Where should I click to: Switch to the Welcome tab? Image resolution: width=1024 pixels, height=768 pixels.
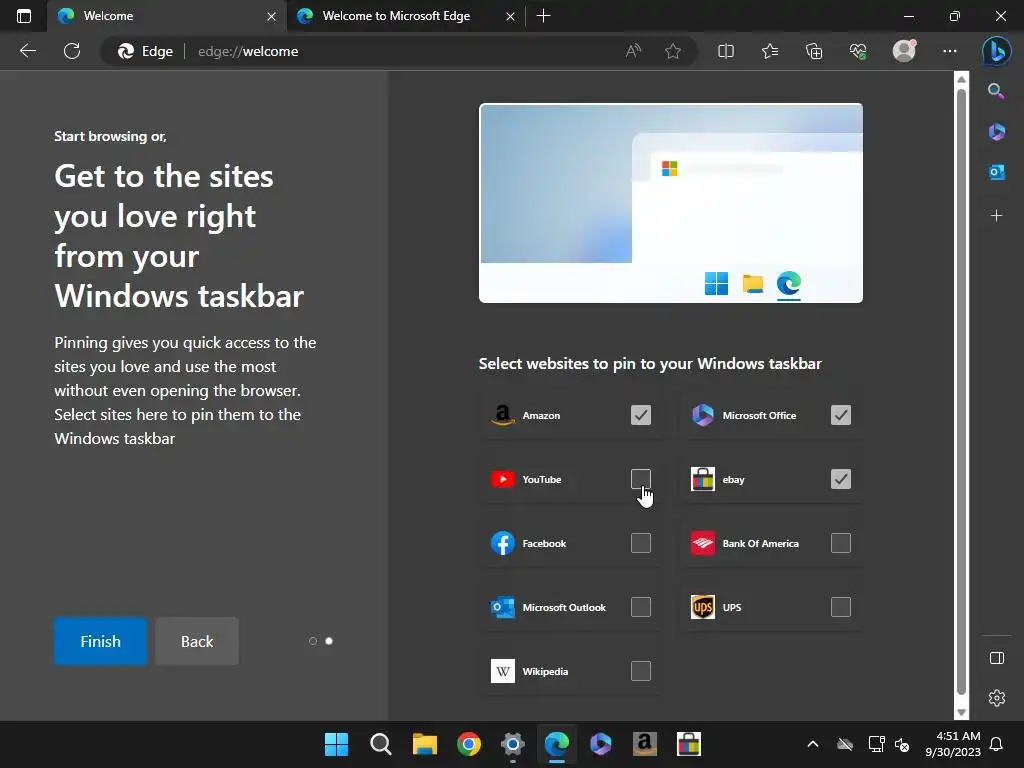click(167, 16)
